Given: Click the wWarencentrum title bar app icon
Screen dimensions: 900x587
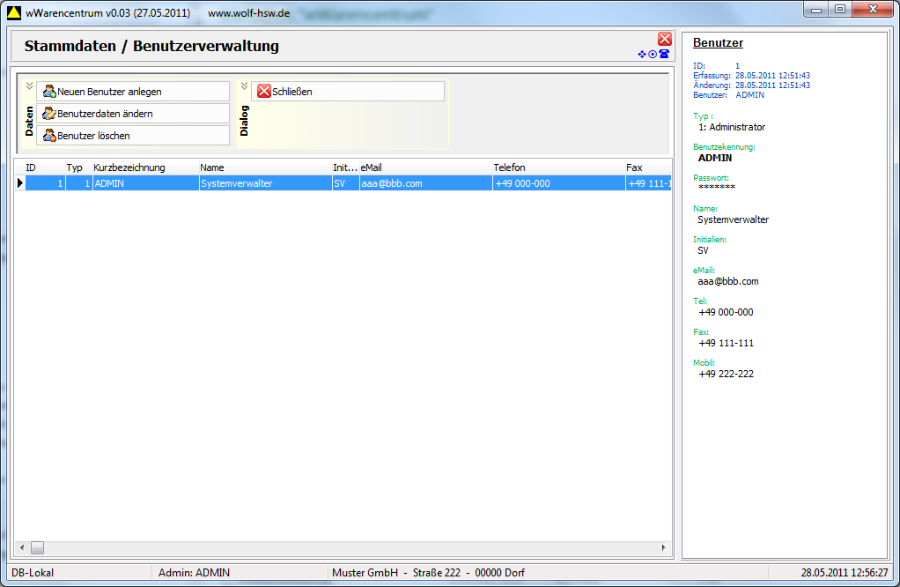Looking at the screenshot, I should [12, 11].
